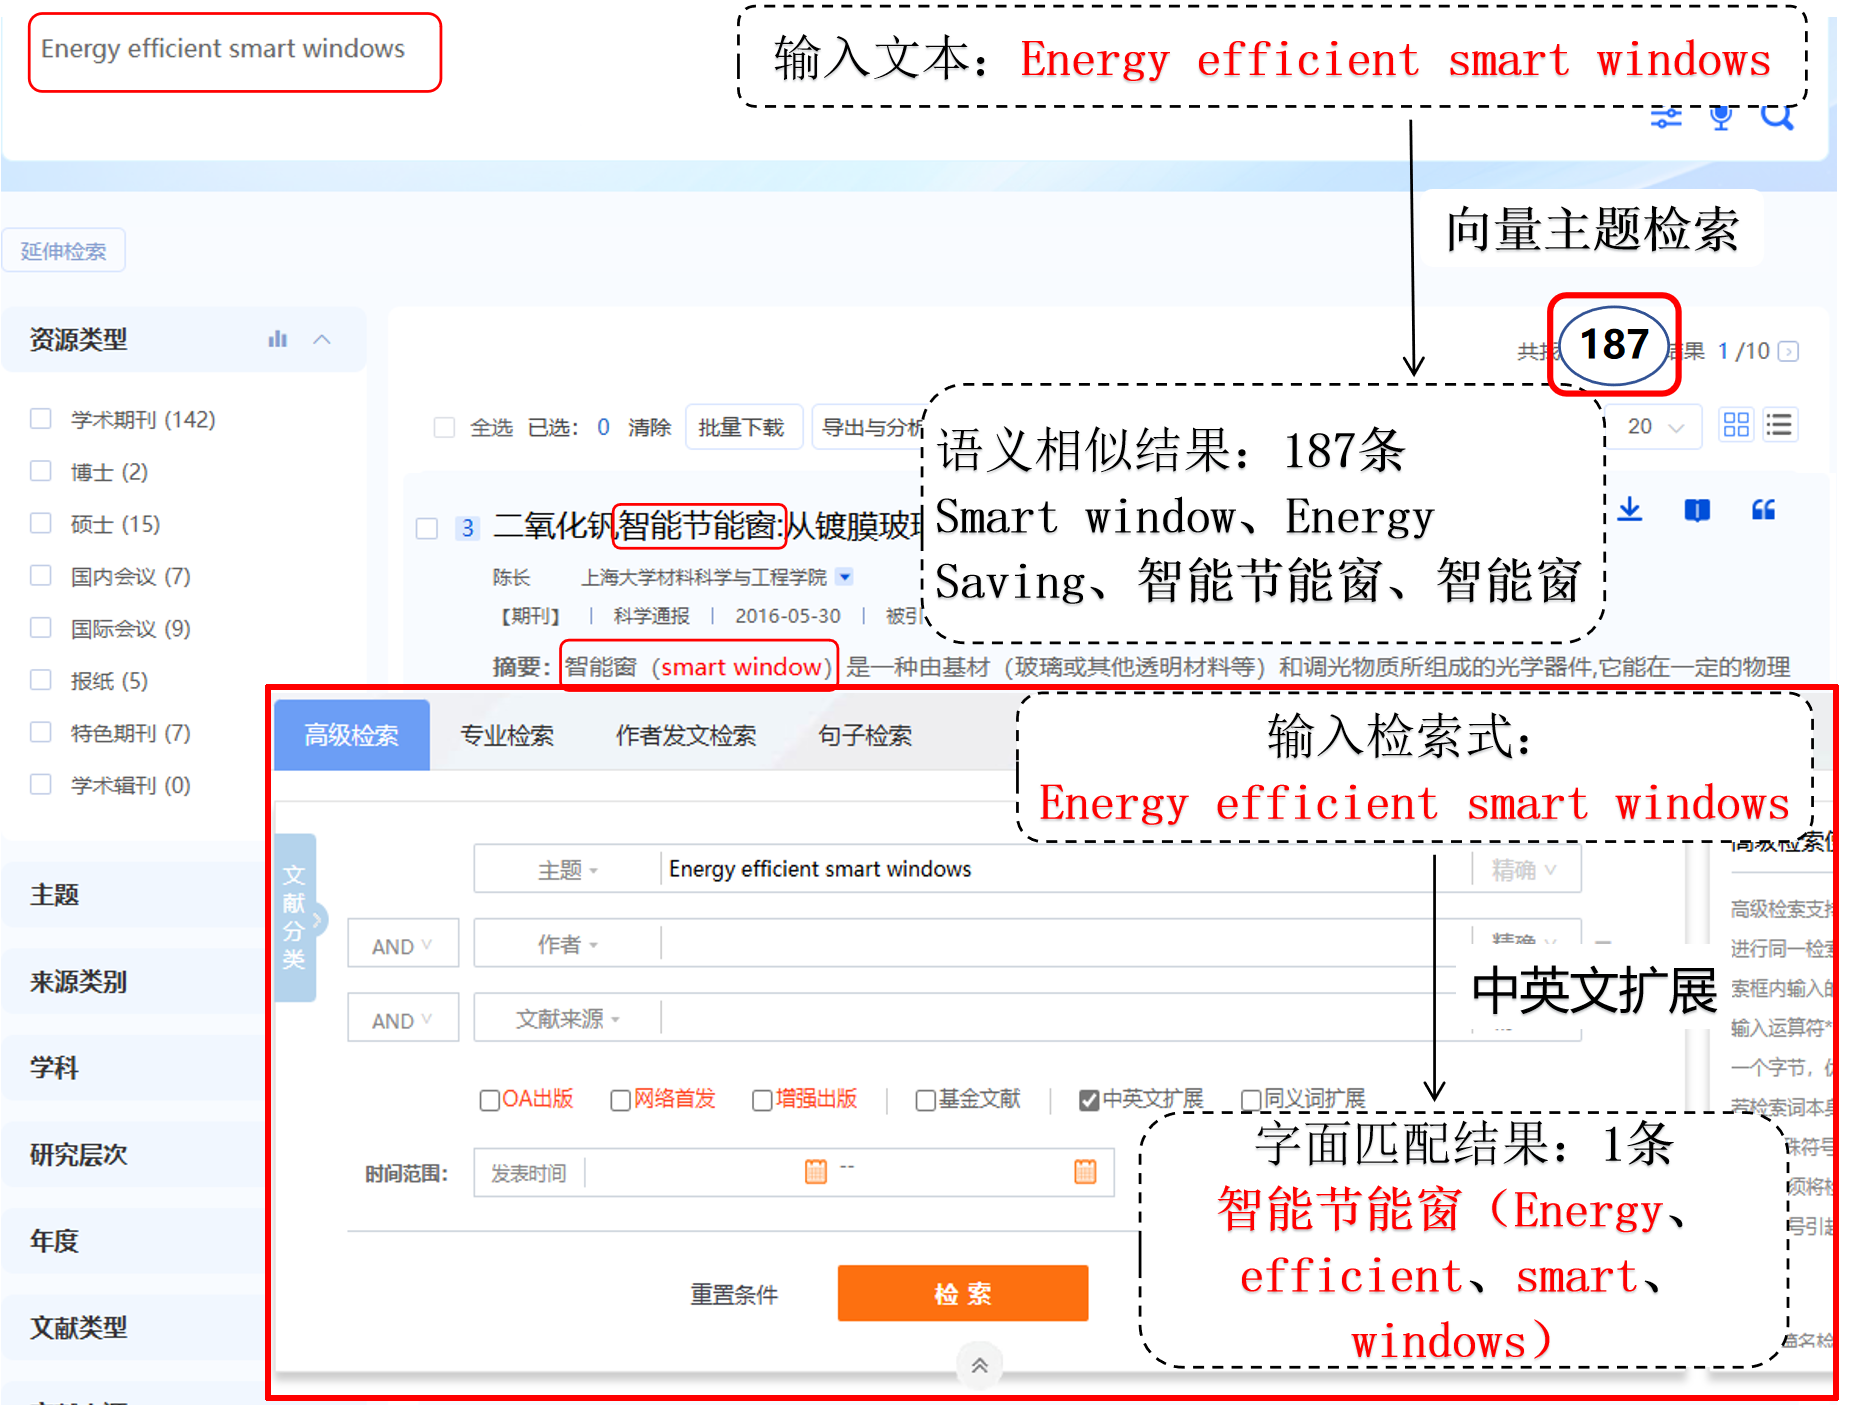Tick the 学术期刊 (142) checkbox
1860x1419 pixels.
tap(41, 419)
